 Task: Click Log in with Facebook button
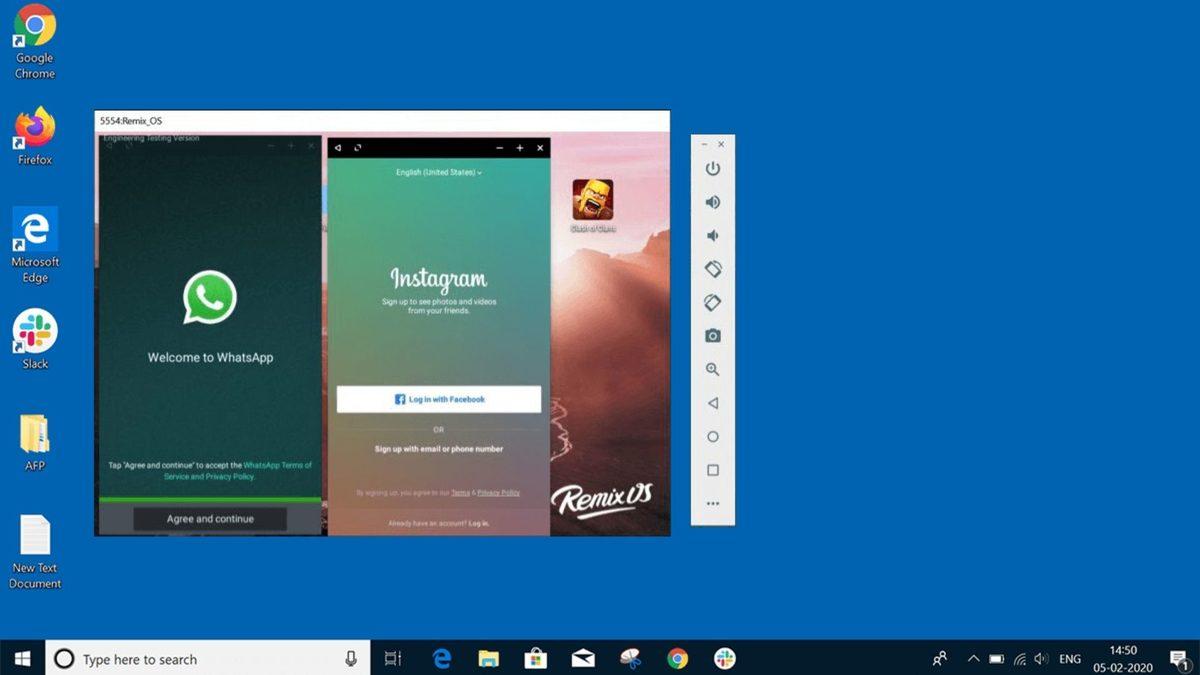pos(439,399)
